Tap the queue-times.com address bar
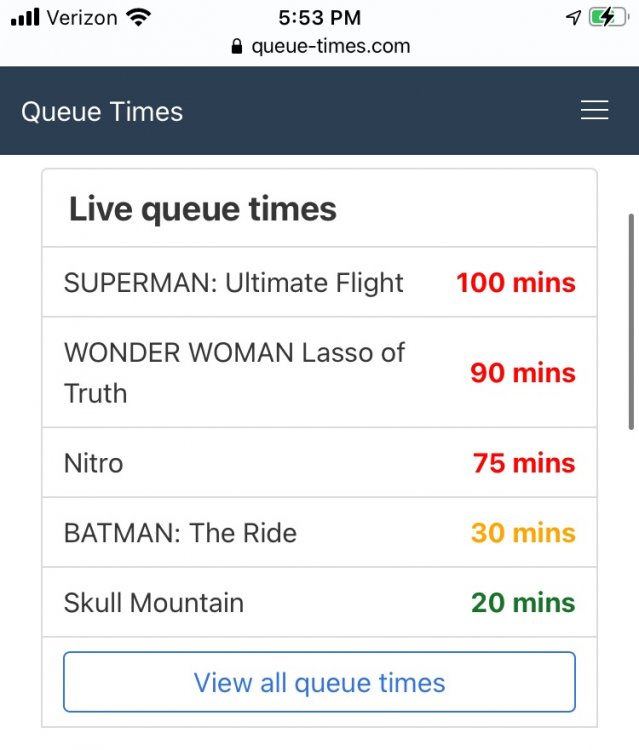The height and width of the screenshot is (750, 639). click(330, 46)
